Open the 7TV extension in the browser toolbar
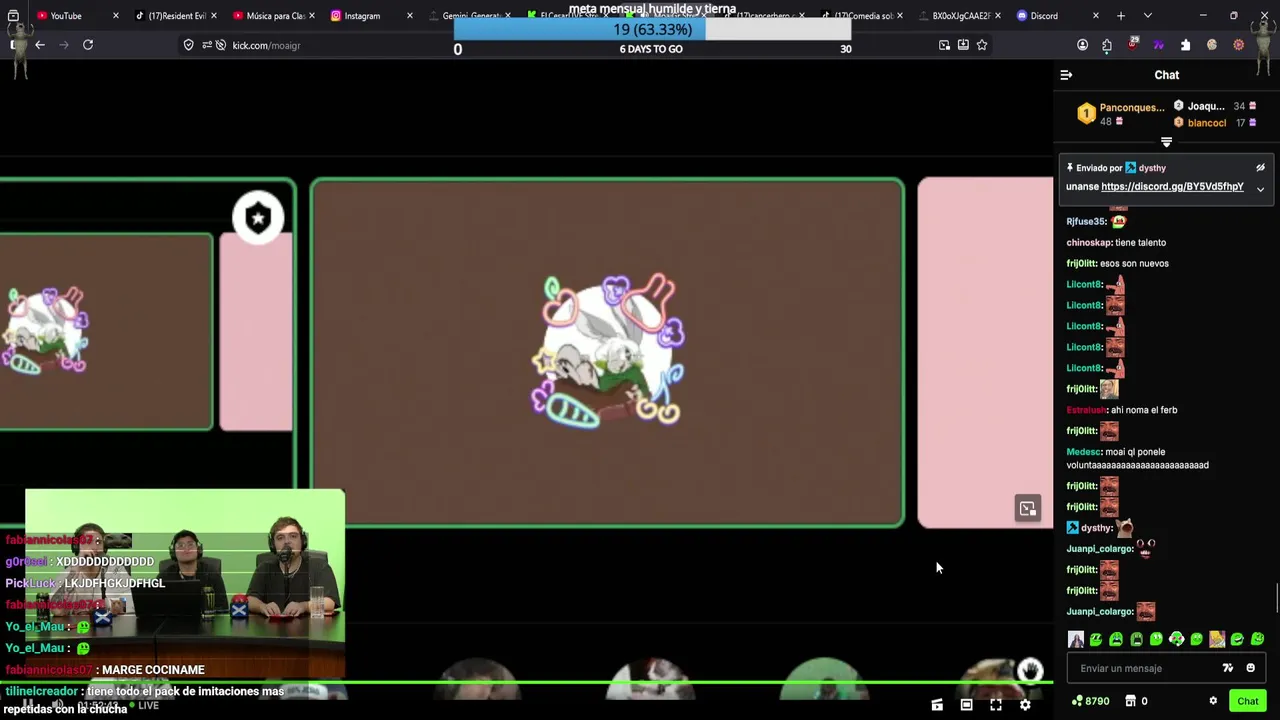This screenshot has height=720, width=1280. pyautogui.click(x=1159, y=45)
